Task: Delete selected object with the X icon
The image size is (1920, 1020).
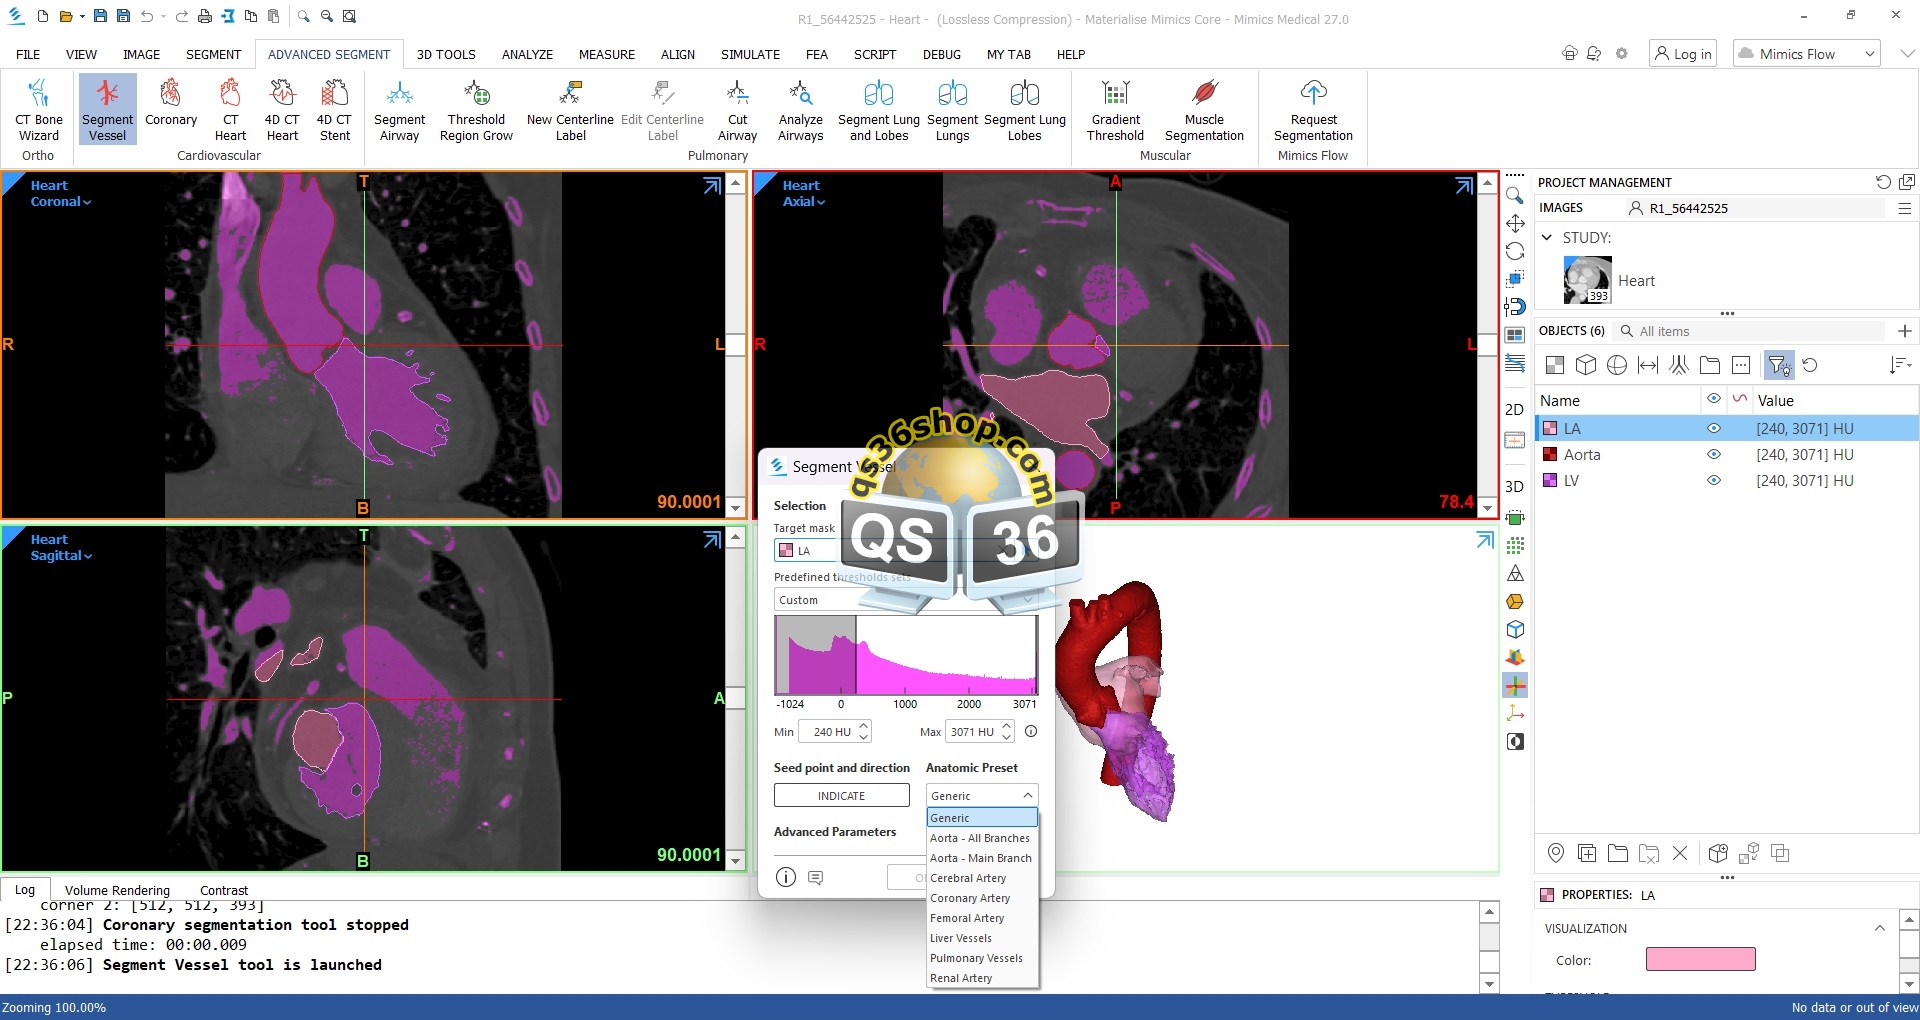Action: pyautogui.click(x=1680, y=853)
